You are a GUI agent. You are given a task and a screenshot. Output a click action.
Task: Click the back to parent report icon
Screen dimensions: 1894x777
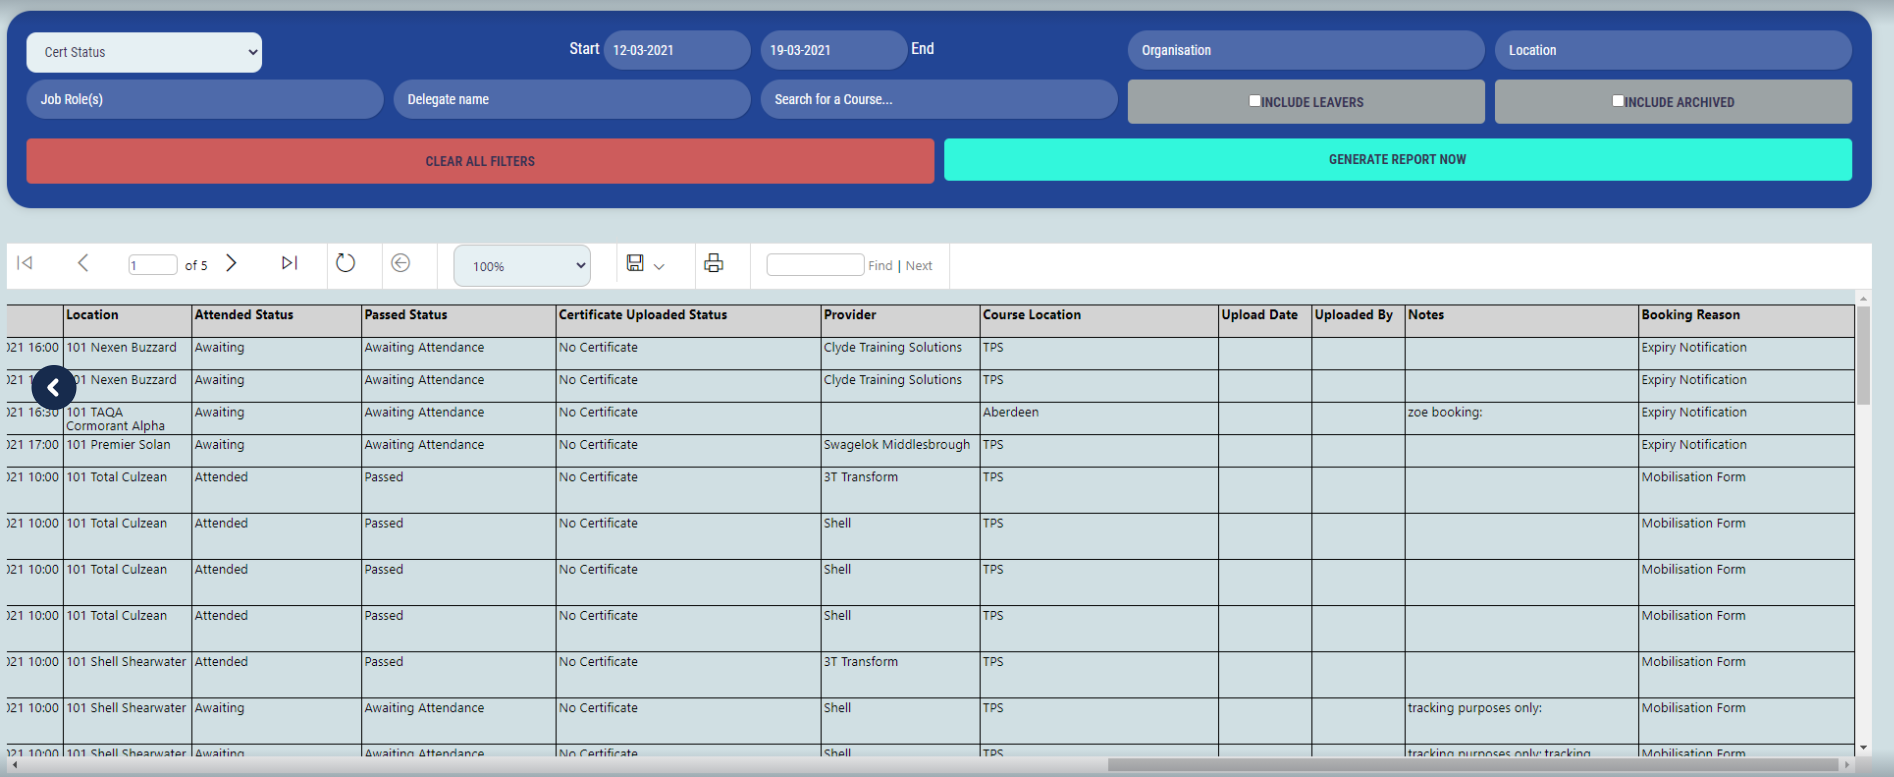(401, 263)
